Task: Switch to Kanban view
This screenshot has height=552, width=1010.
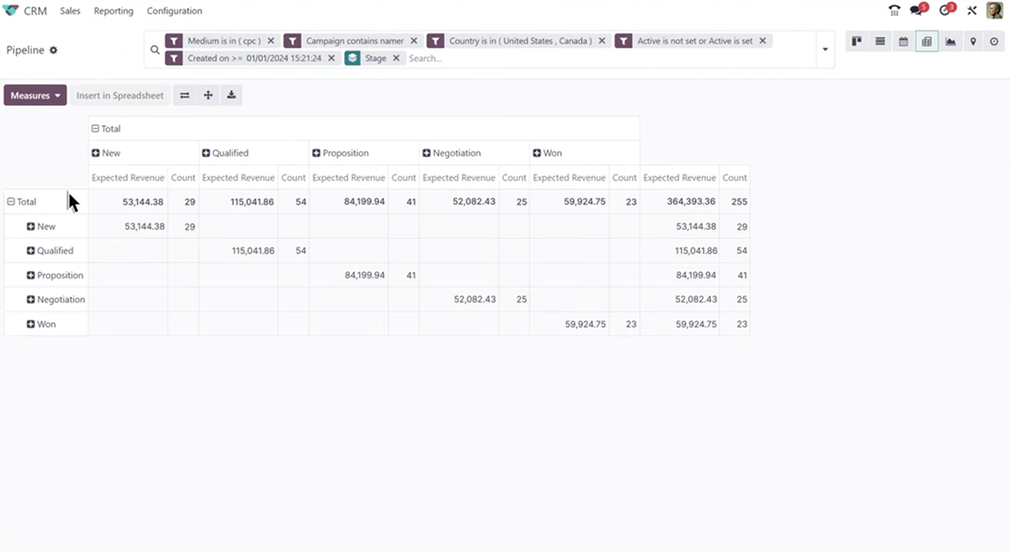Action: tap(857, 42)
